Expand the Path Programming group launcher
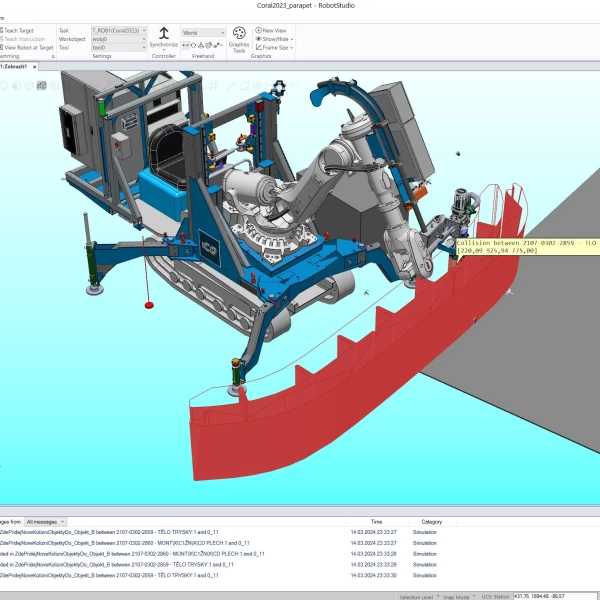 (53, 56)
